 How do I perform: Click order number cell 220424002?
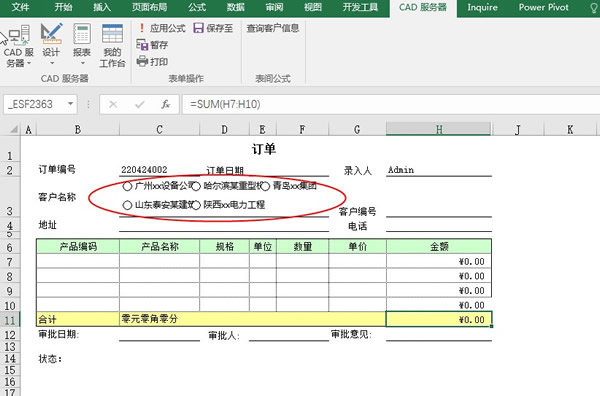(x=159, y=170)
